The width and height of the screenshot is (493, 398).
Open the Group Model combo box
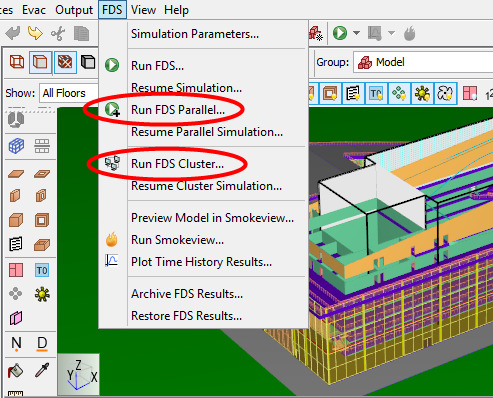pos(423,62)
